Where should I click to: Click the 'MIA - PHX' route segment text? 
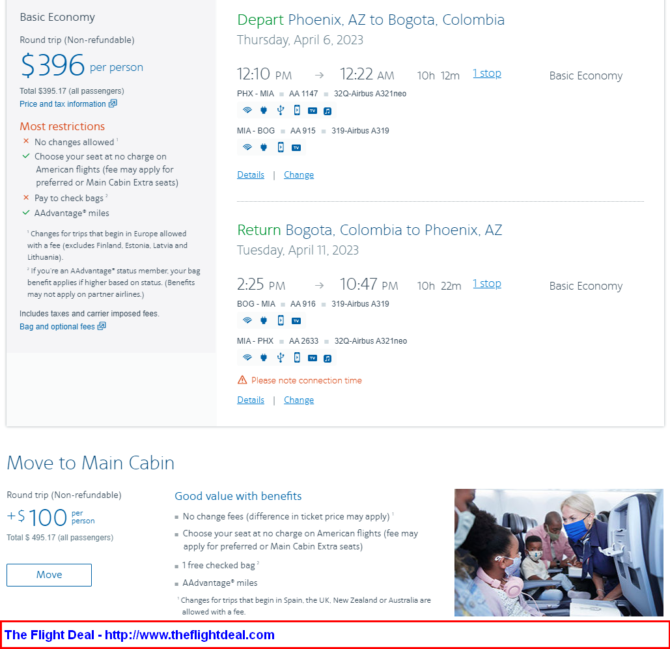click(255, 341)
